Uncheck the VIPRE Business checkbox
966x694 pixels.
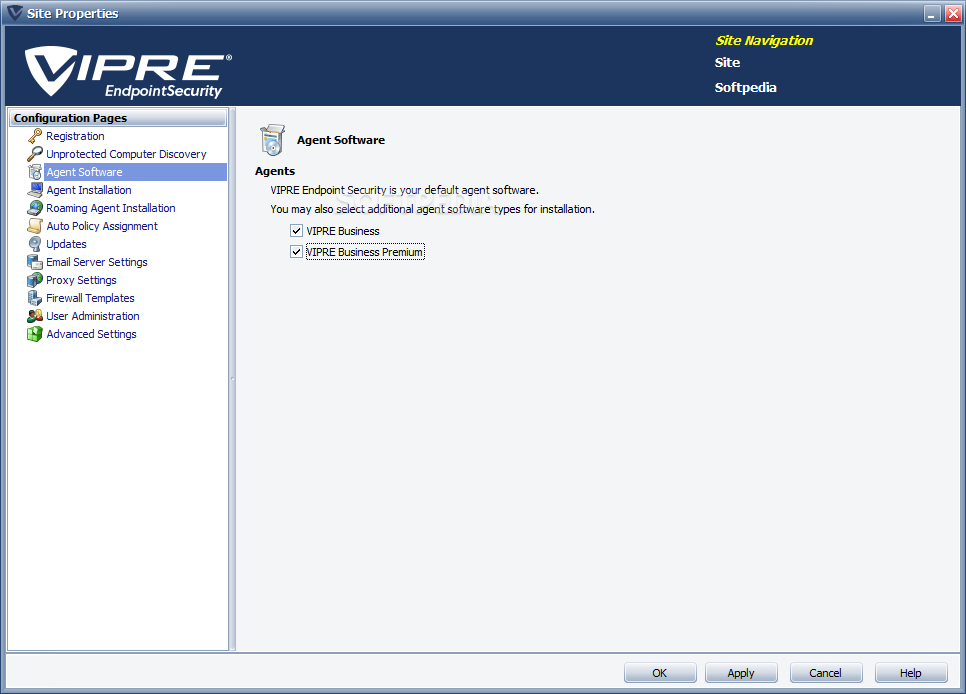(296, 231)
